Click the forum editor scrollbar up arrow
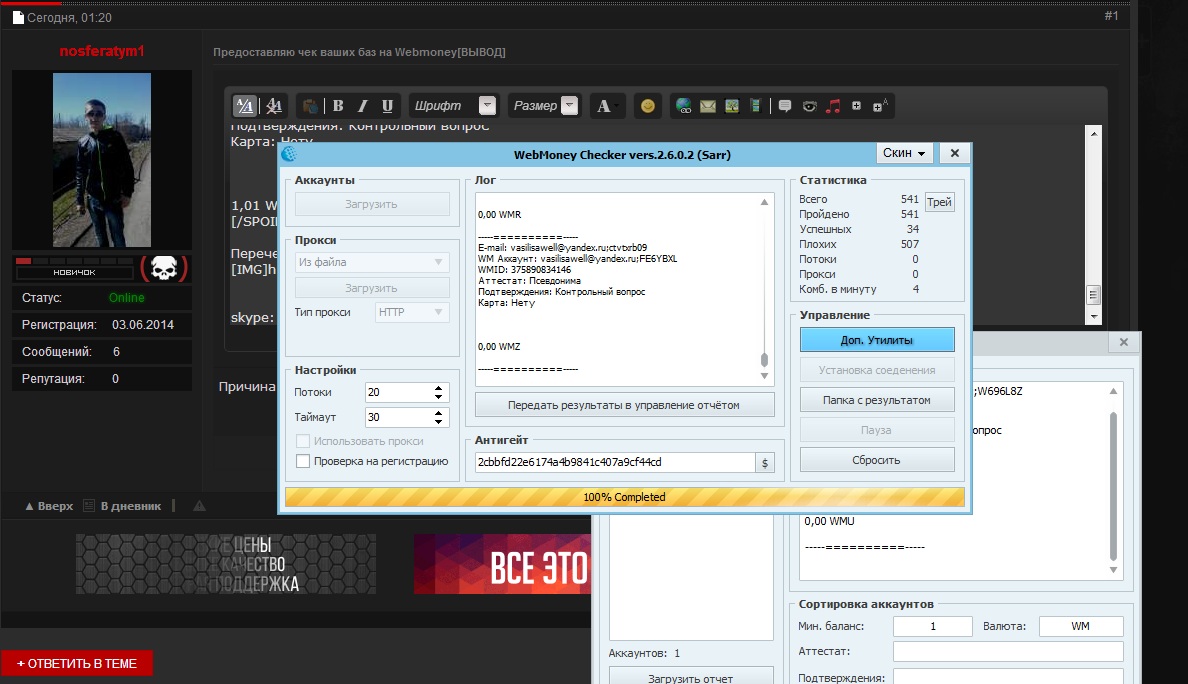The image size is (1188, 684). point(1093,133)
